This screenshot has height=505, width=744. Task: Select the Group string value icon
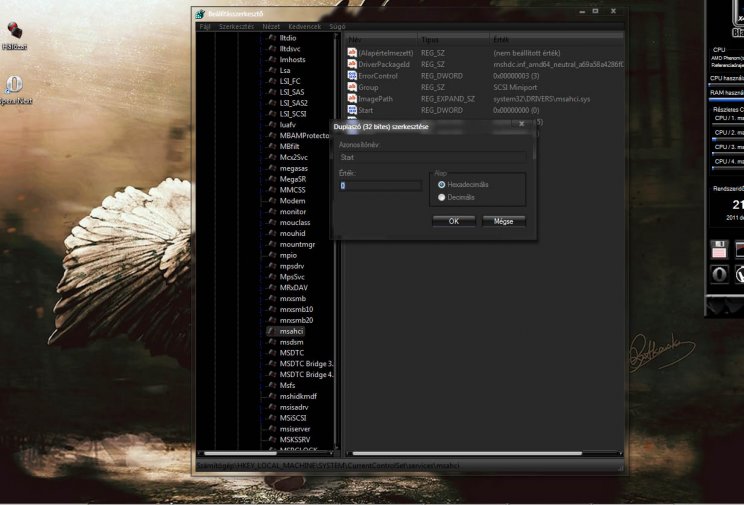pos(352,87)
